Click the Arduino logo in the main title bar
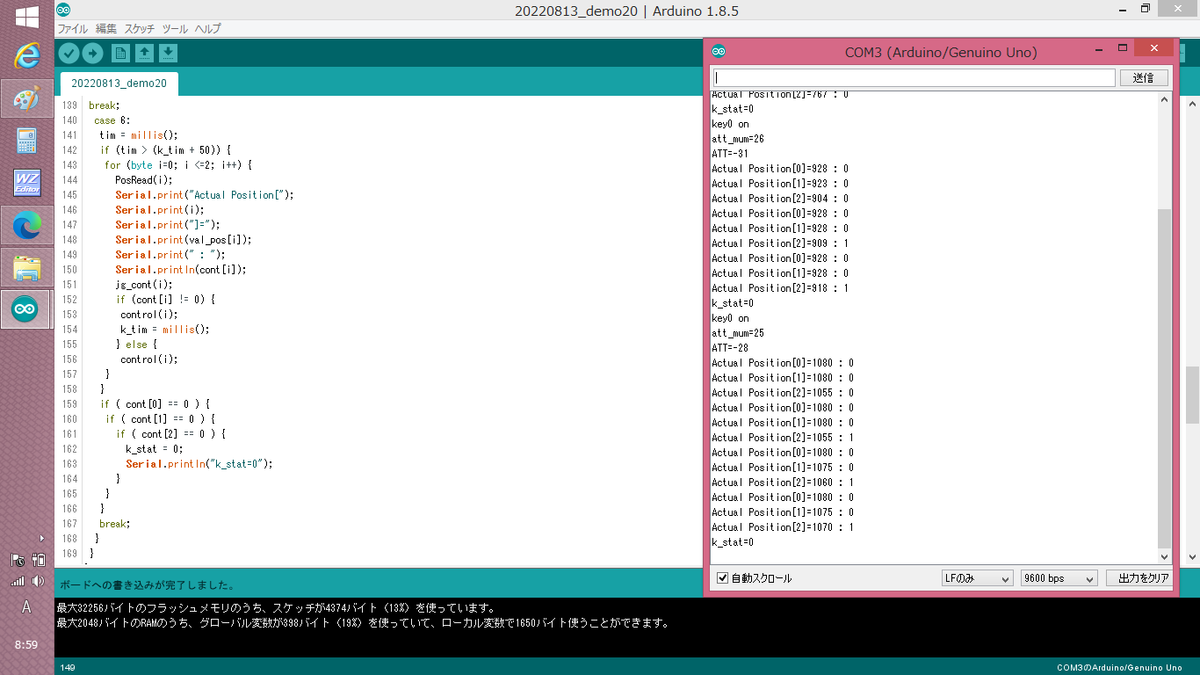 click(x=63, y=11)
